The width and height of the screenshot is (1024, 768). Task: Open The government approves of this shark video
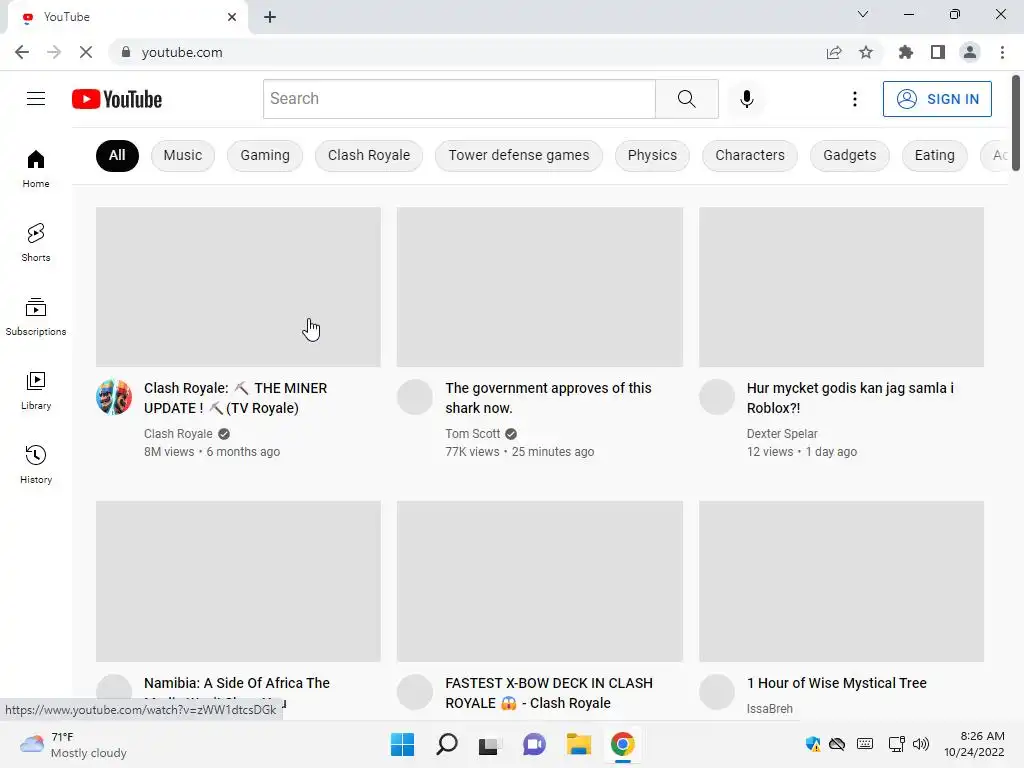[548, 398]
